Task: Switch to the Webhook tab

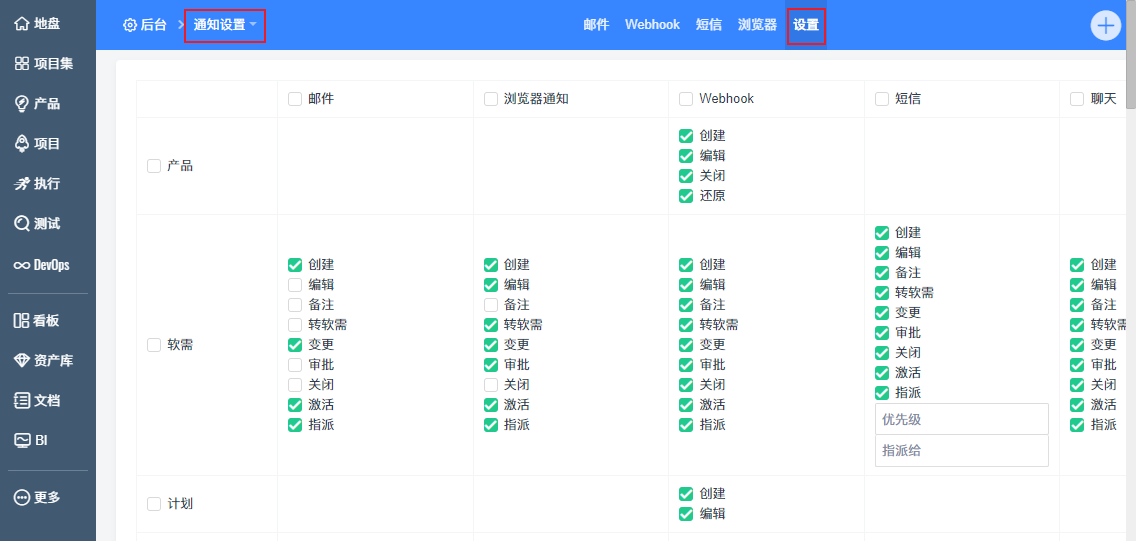Action: [652, 25]
